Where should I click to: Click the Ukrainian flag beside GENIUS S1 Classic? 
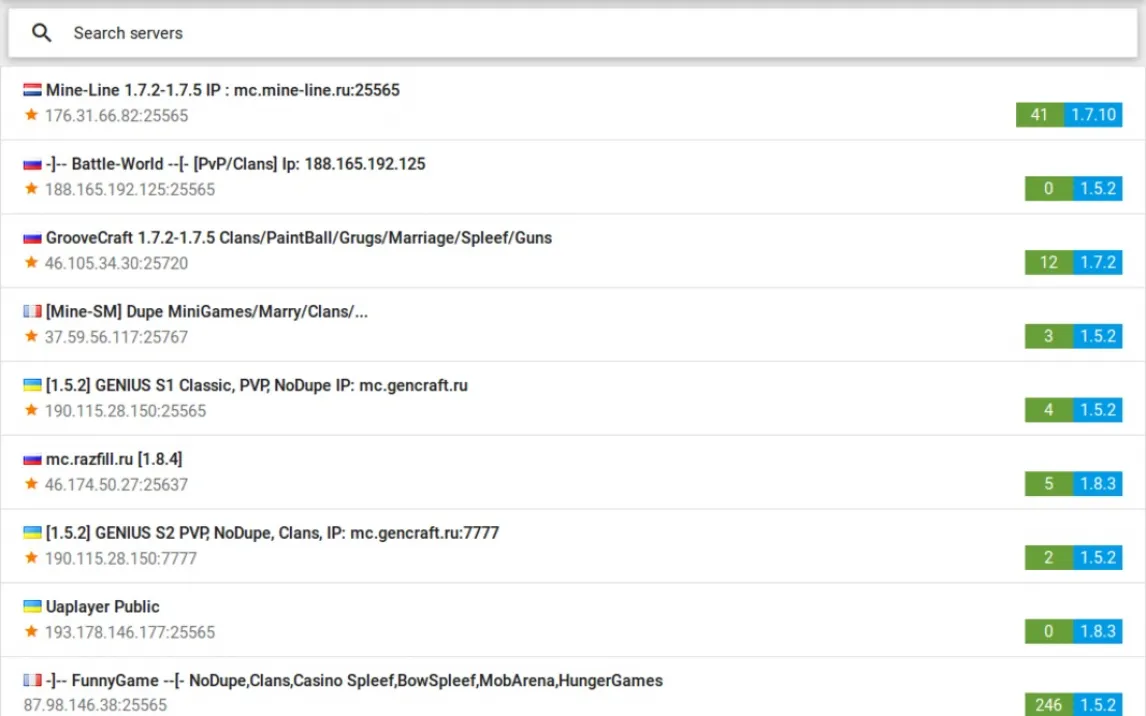coord(32,385)
